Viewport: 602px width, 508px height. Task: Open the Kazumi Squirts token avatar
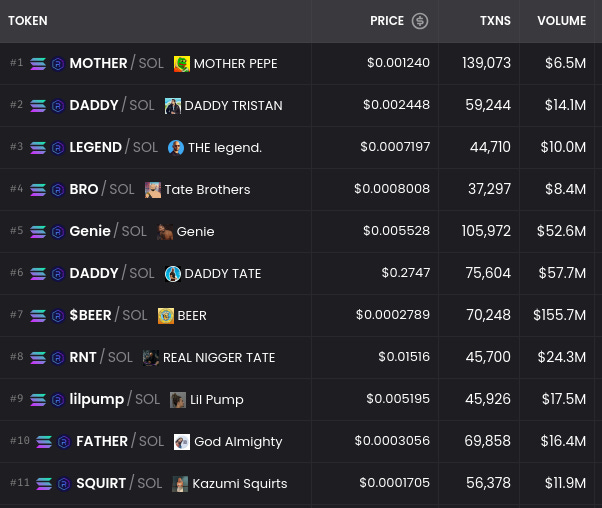[x=180, y=484]
